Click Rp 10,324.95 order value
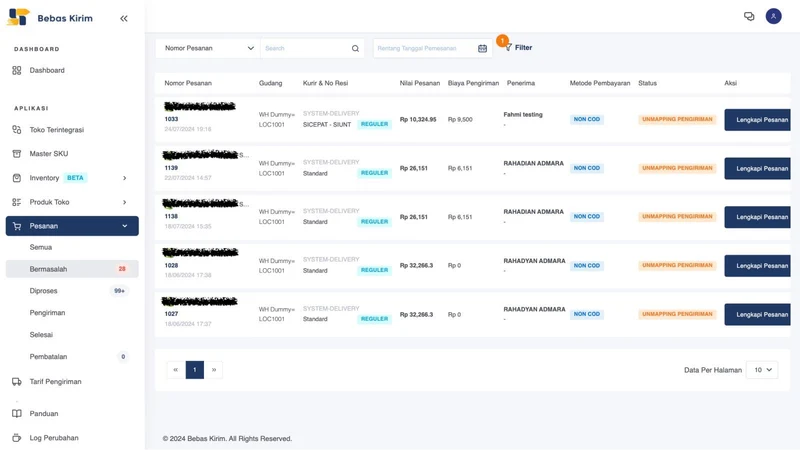 pos(418,119)
